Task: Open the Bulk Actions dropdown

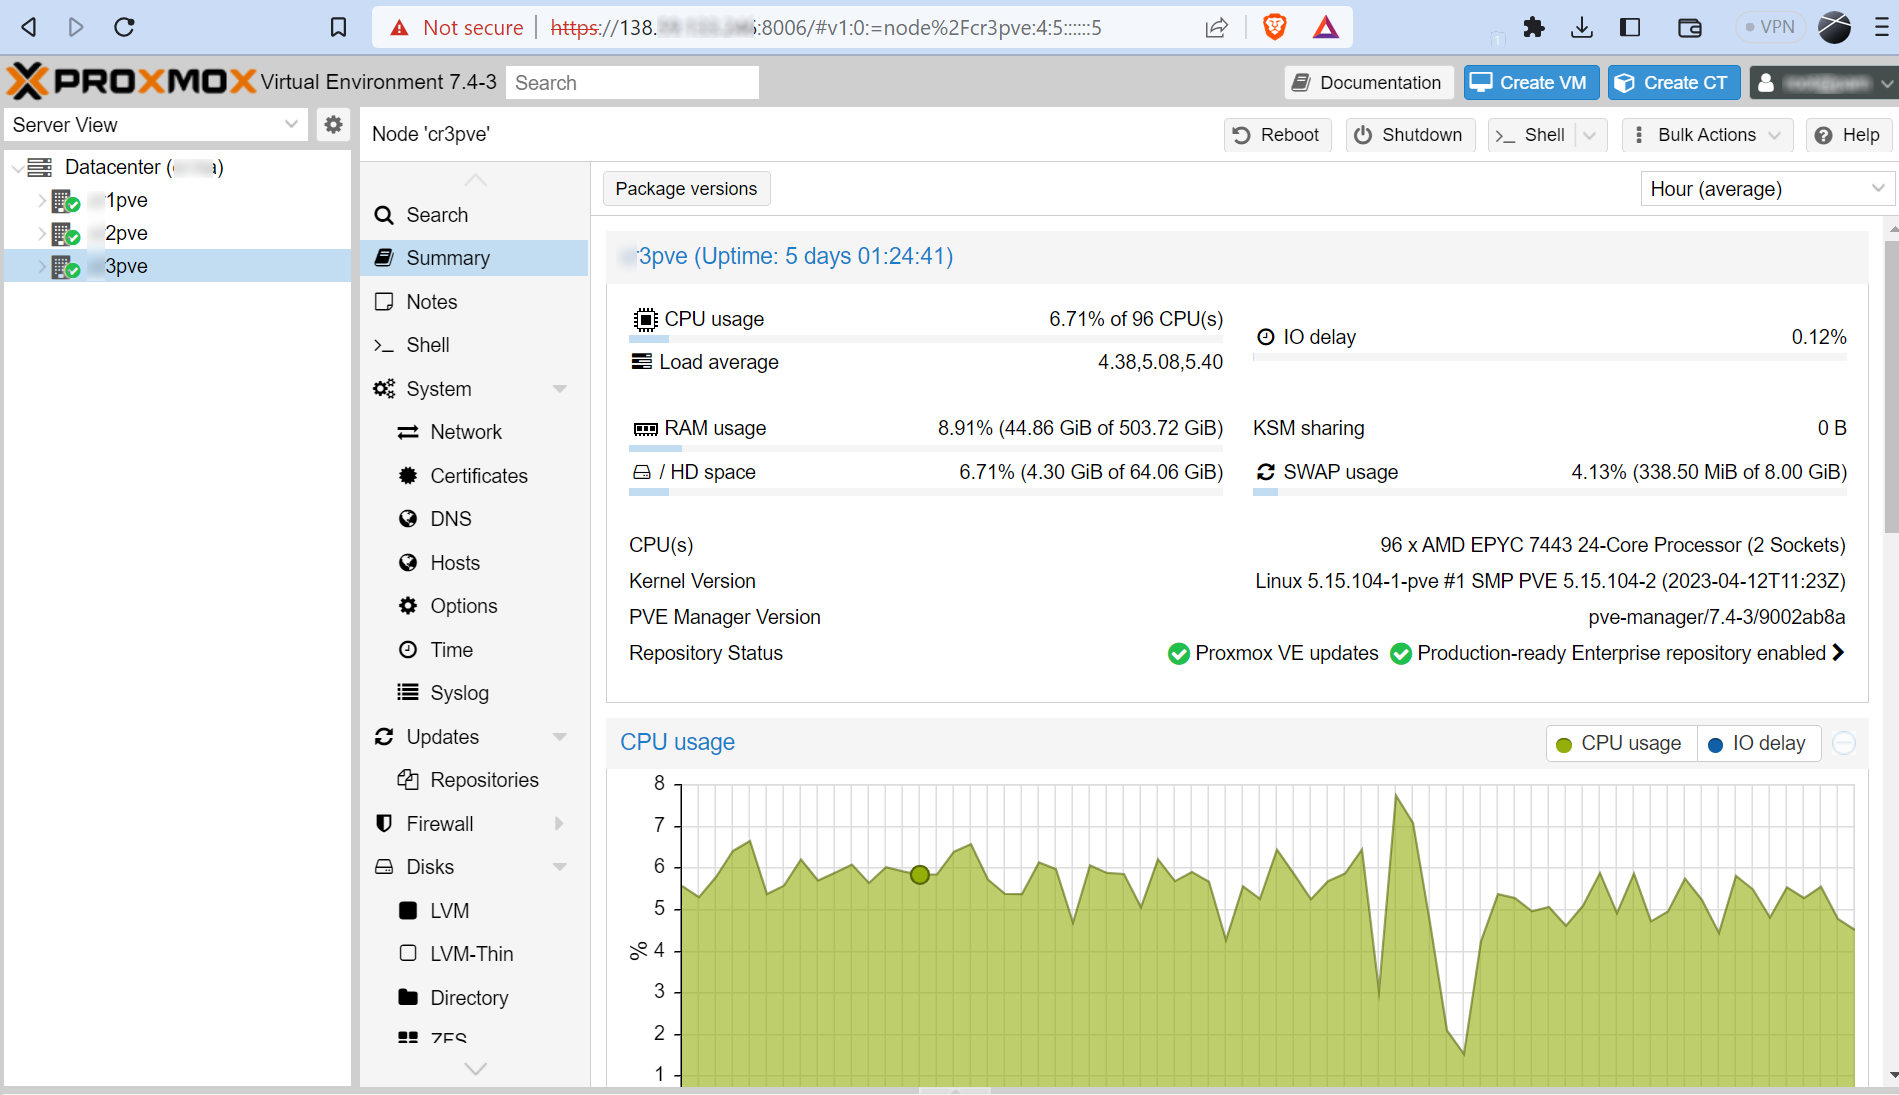Action: pyautogui.click(x=1706, y=135)
